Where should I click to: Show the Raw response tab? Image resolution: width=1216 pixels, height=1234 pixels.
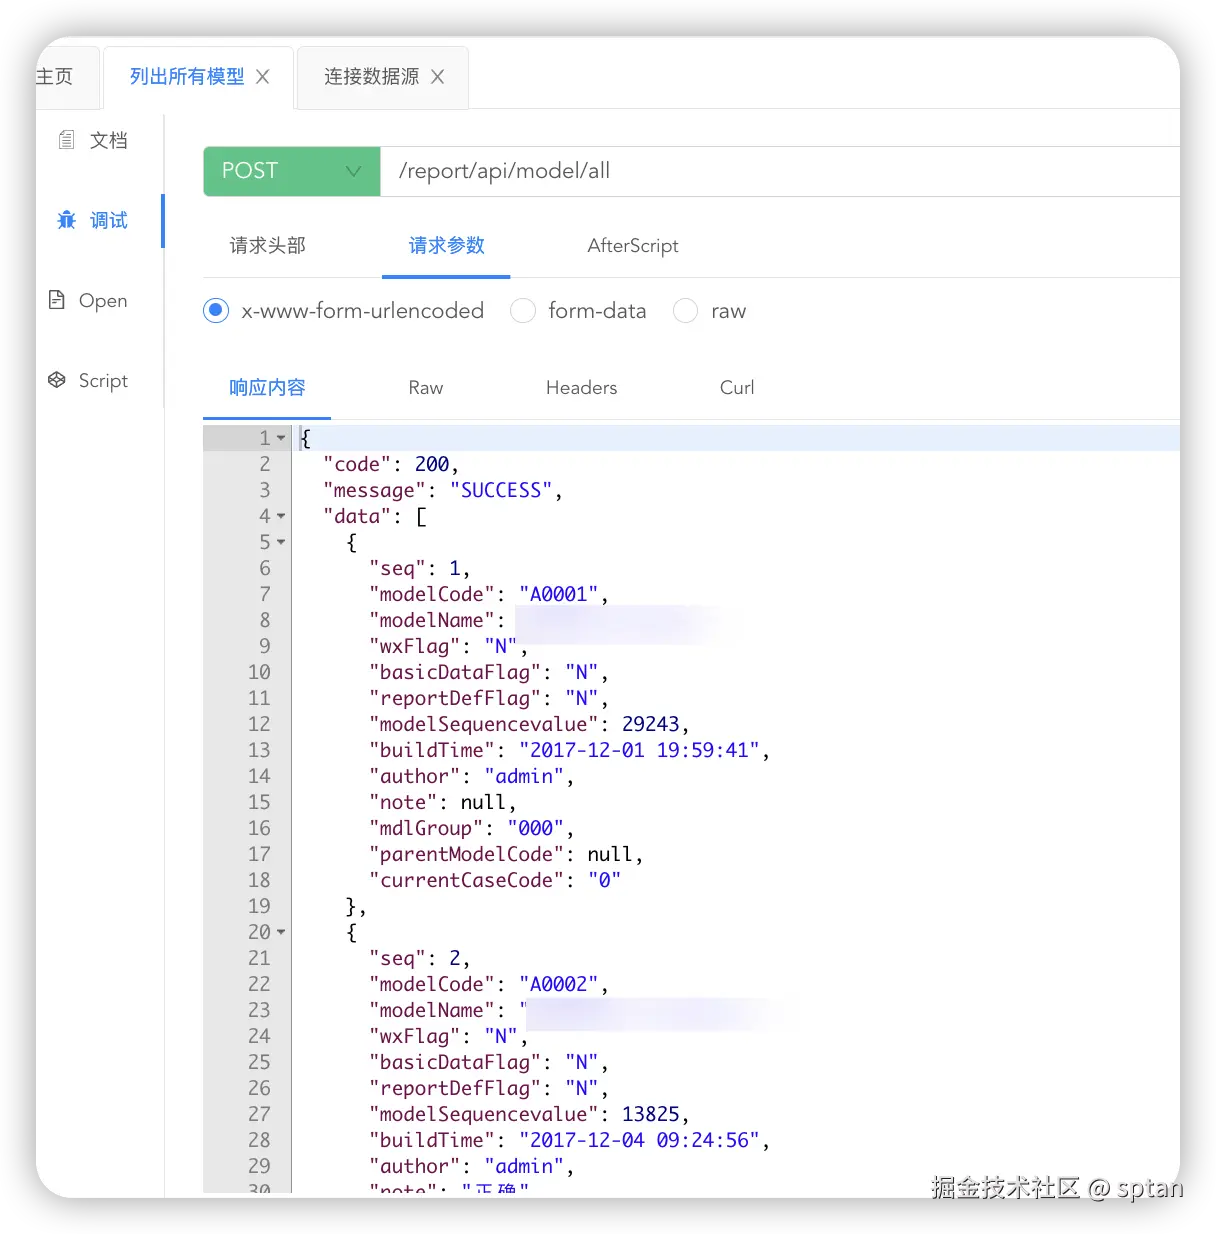point(426,387)
